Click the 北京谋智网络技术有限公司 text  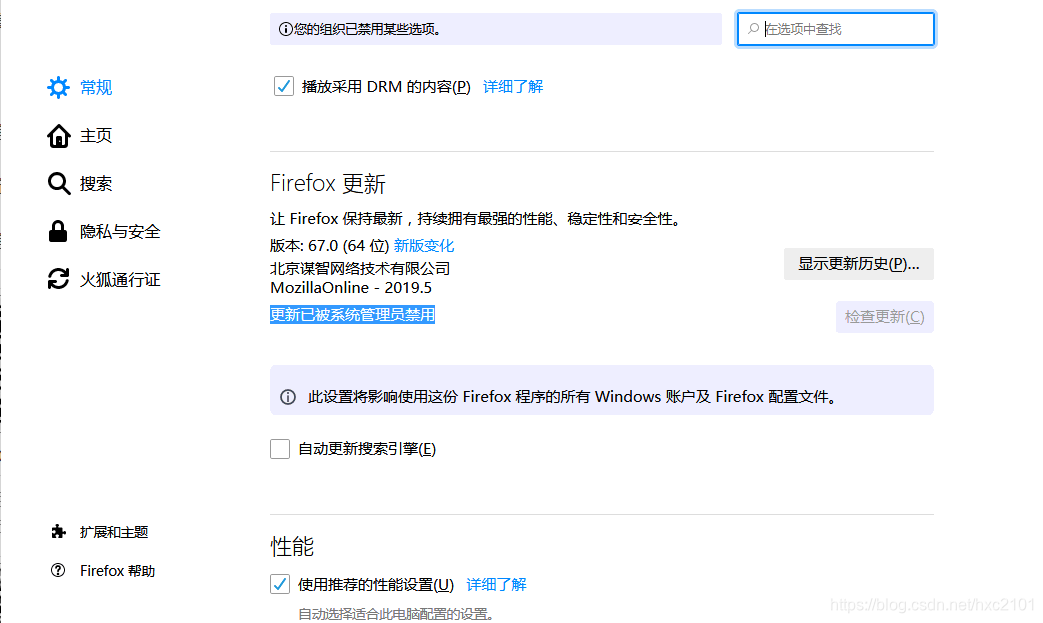tap(360, 269)
